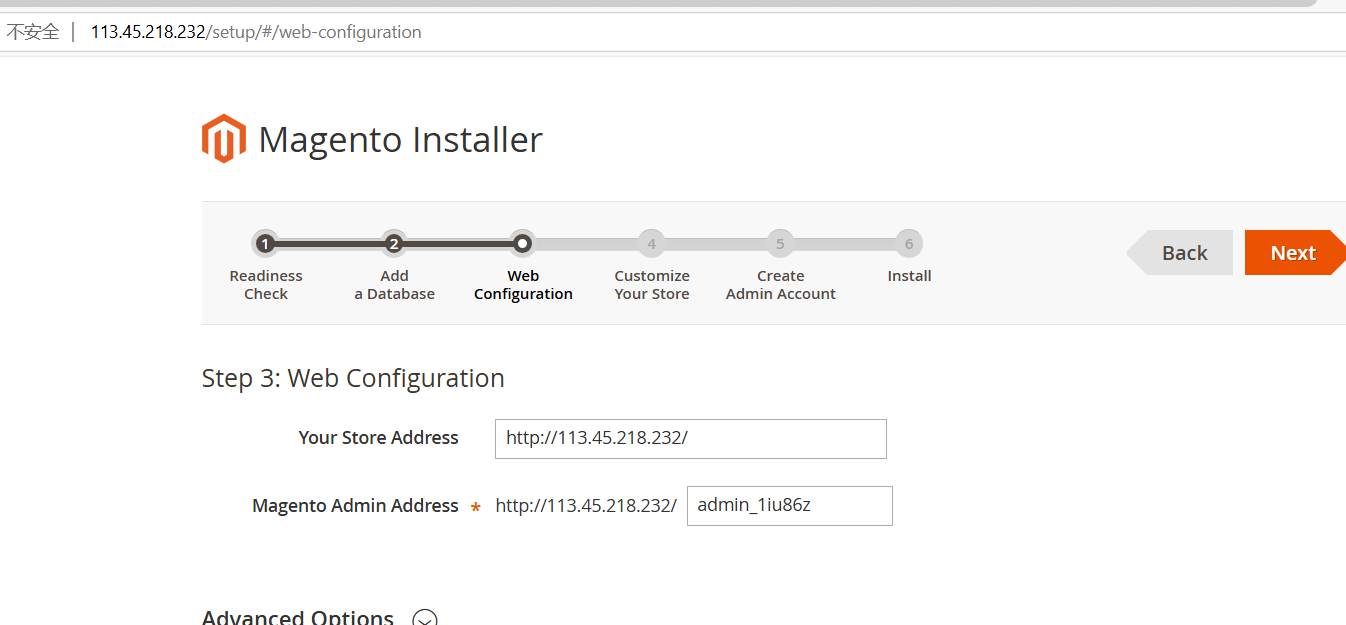Select step 3 Web Configuration

[522, 243]
